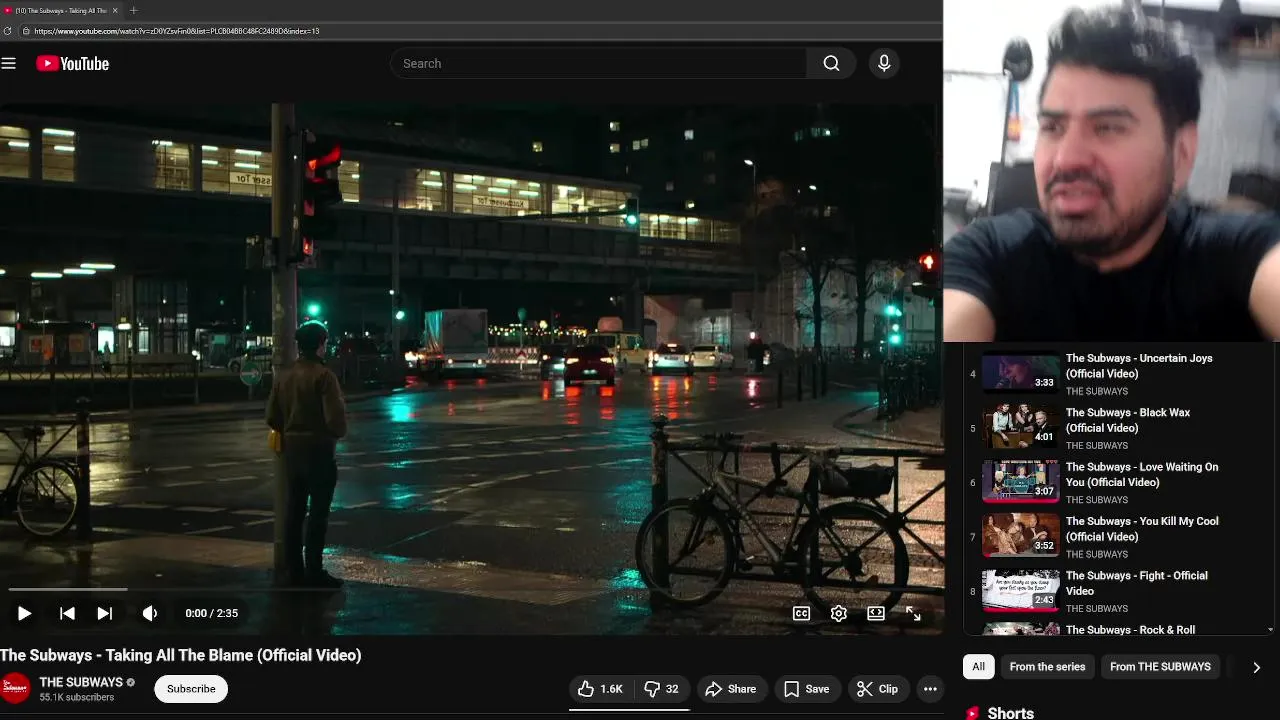Mute the video volume
This screenshot has height=720, width=1280.
[x=150, y=613]
